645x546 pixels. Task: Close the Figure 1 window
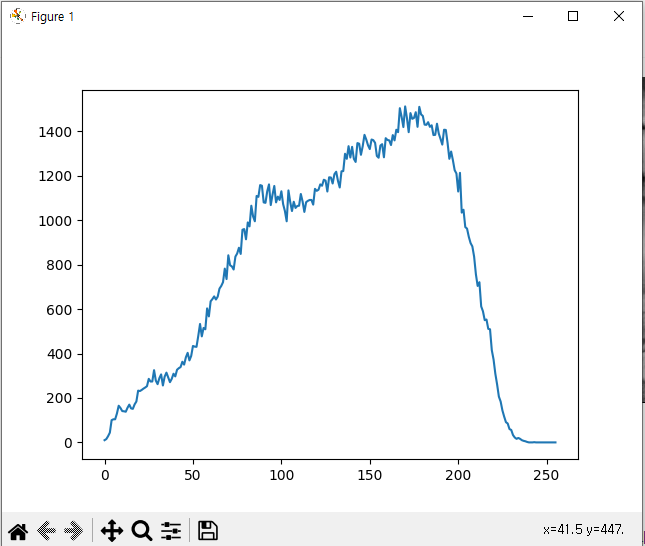pyautogui.click(x=619, y=16)
